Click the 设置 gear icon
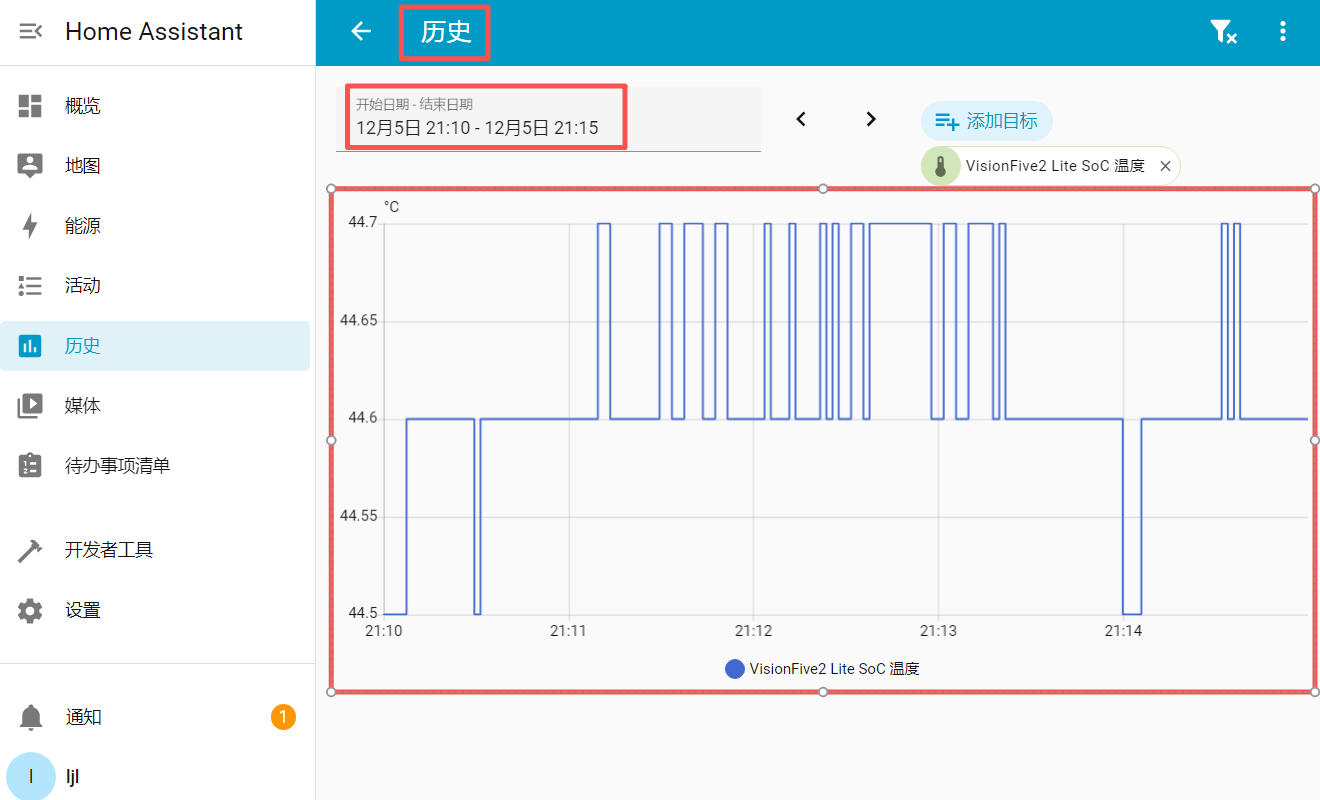Image resolution: width=1320 pixels, height=800 pixels. 30,610
